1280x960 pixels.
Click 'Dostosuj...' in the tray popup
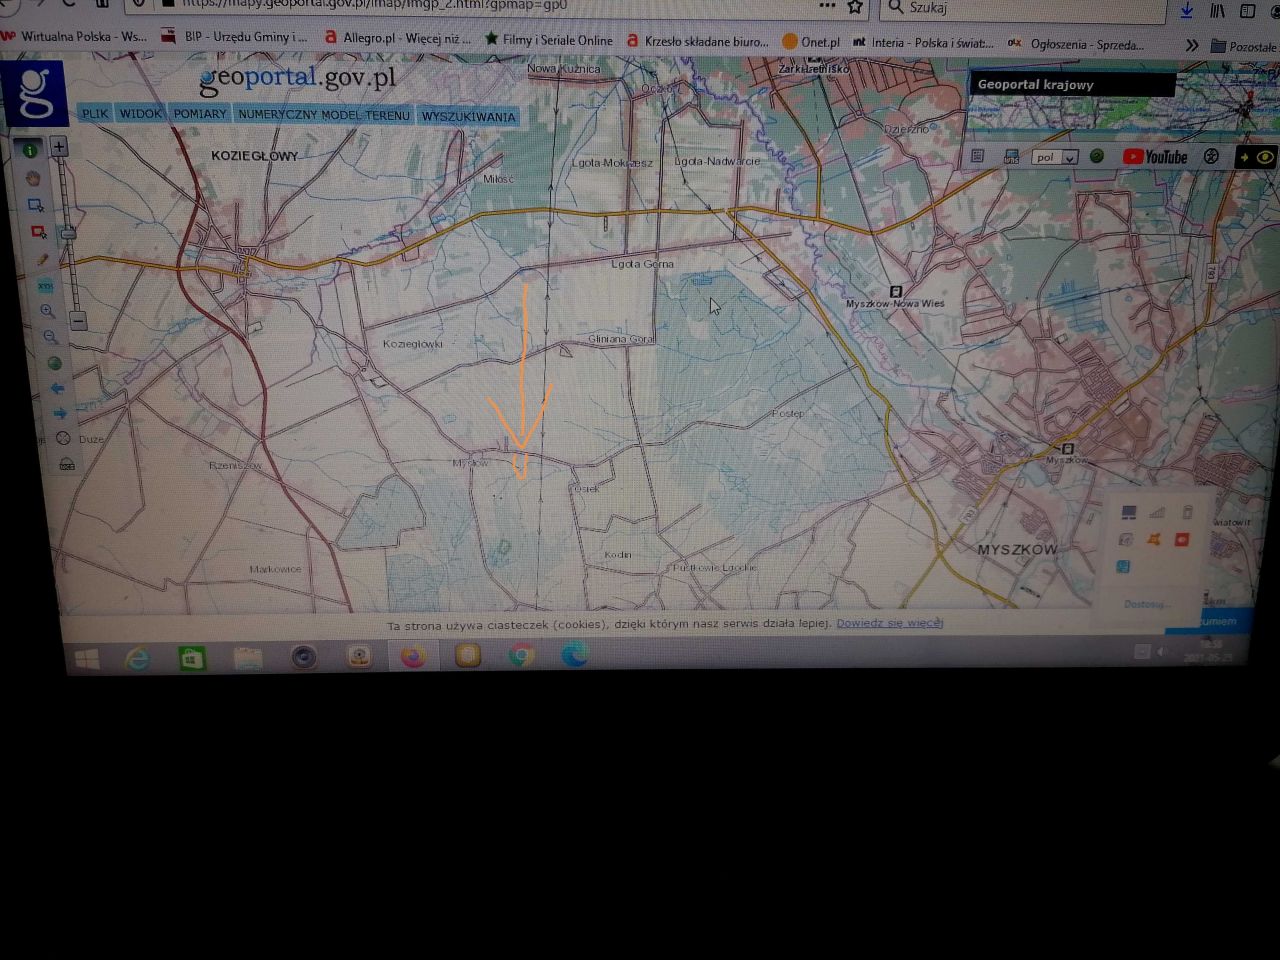tap(1146, 605)
